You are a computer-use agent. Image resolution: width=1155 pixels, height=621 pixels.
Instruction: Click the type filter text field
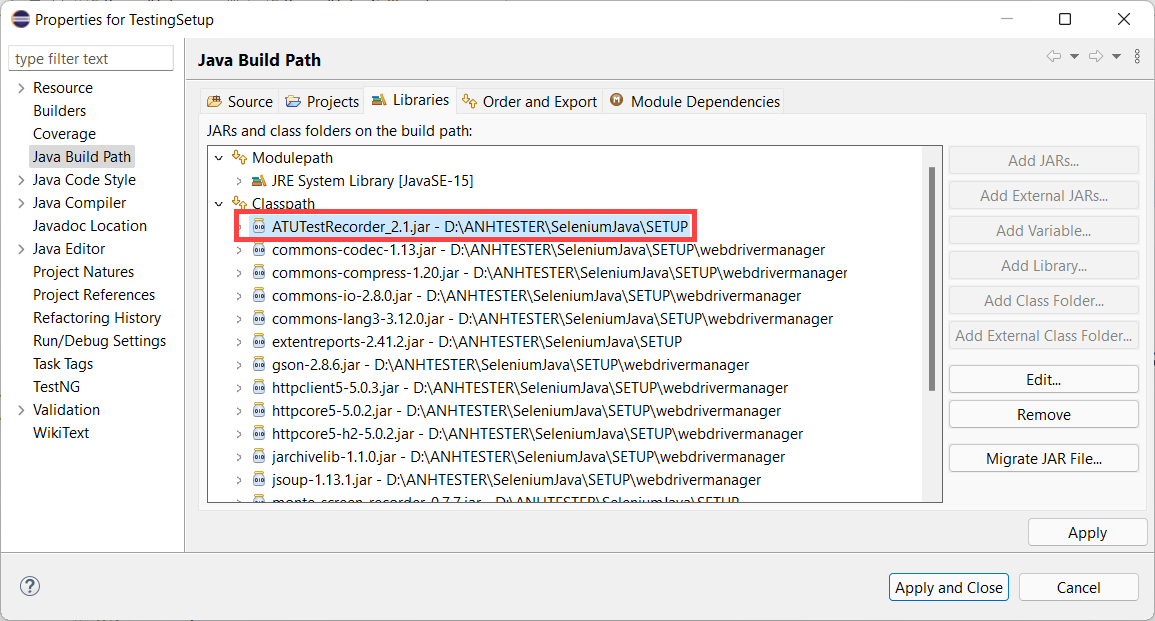coord(91,58)
